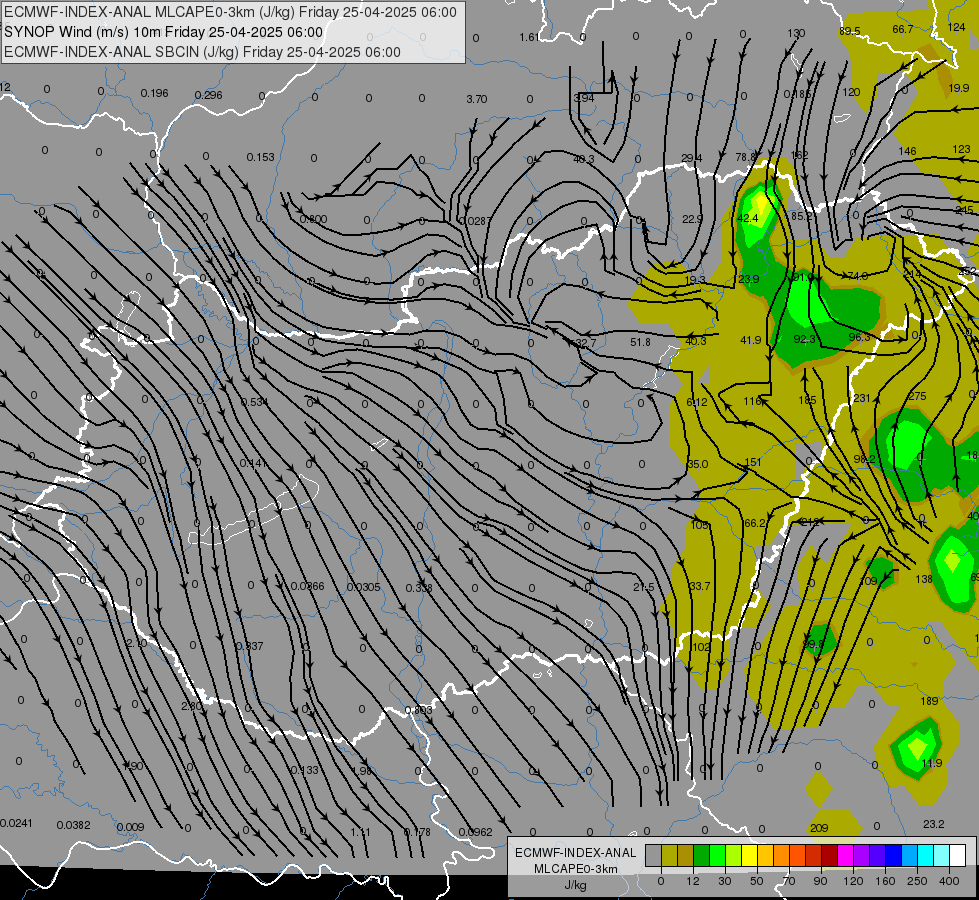This screenshot has height=900, width=979.
Task: Click the map value 22.9
Action: pos(692,219)
